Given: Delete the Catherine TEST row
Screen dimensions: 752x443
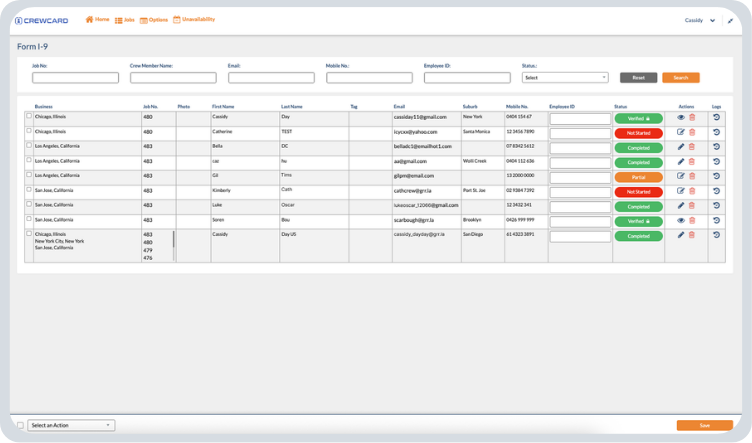Looking at the screenshot, I should tap(692, 132).
